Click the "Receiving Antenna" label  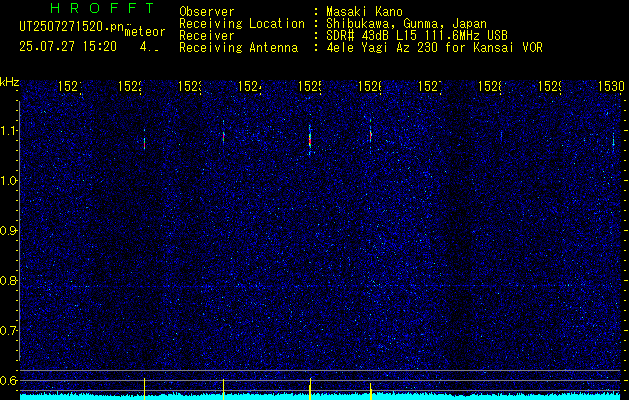(239, 48)
